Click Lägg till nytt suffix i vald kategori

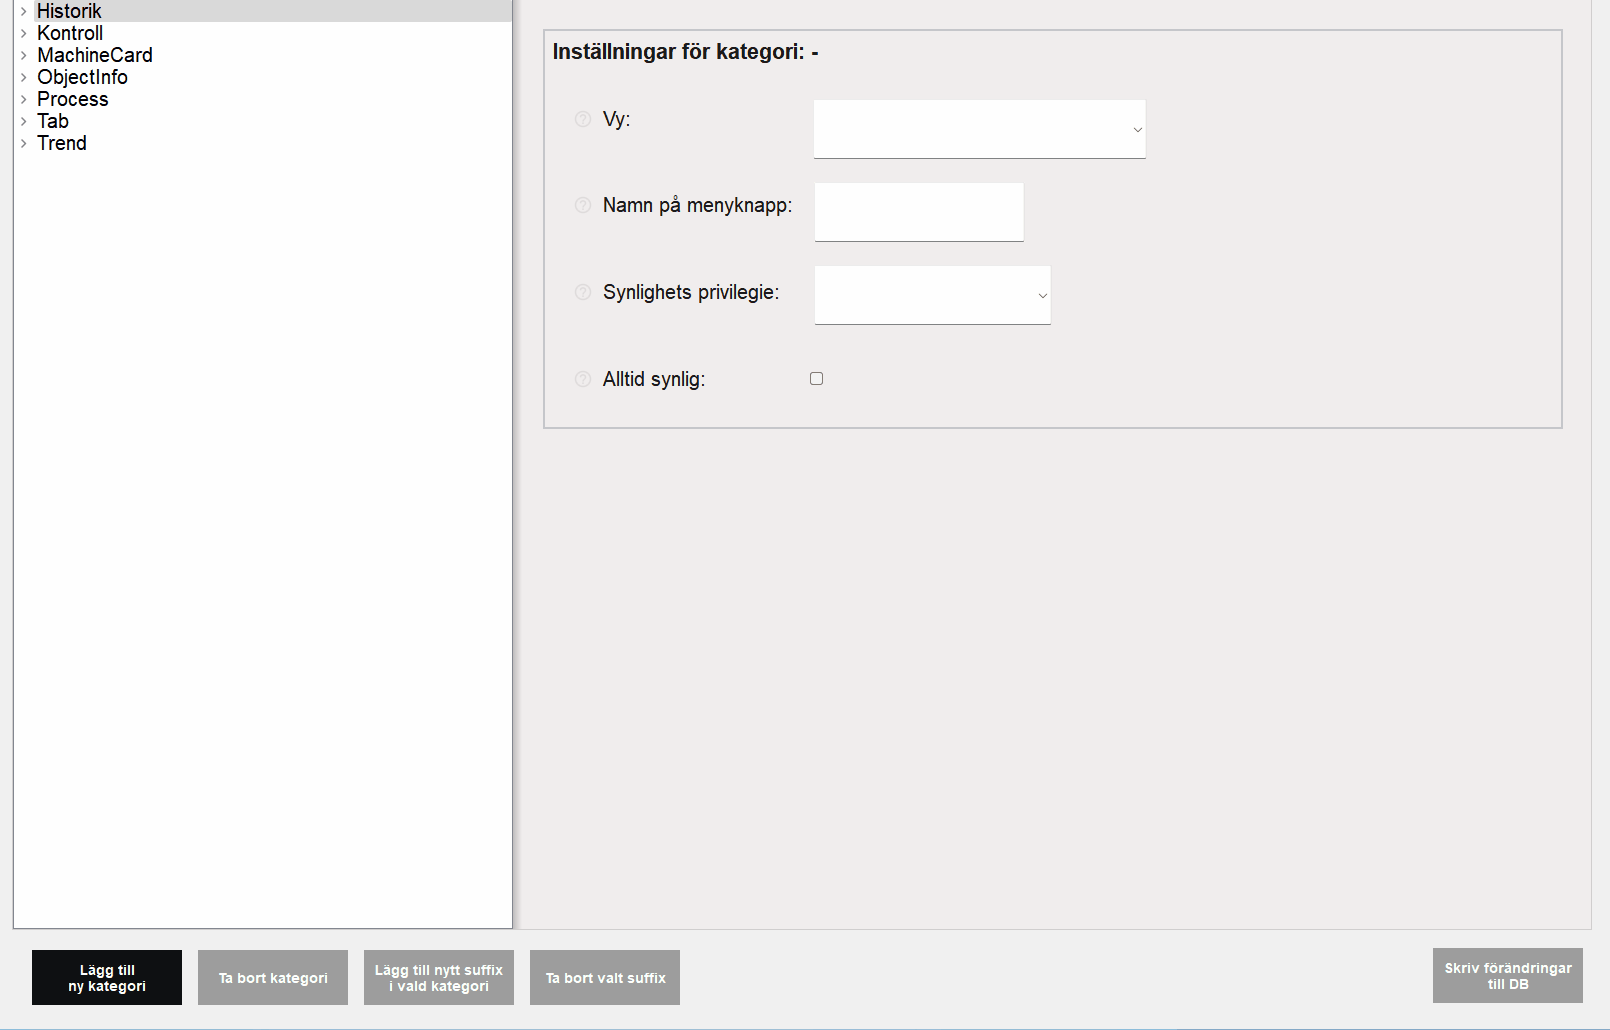(x=438, y=977)
